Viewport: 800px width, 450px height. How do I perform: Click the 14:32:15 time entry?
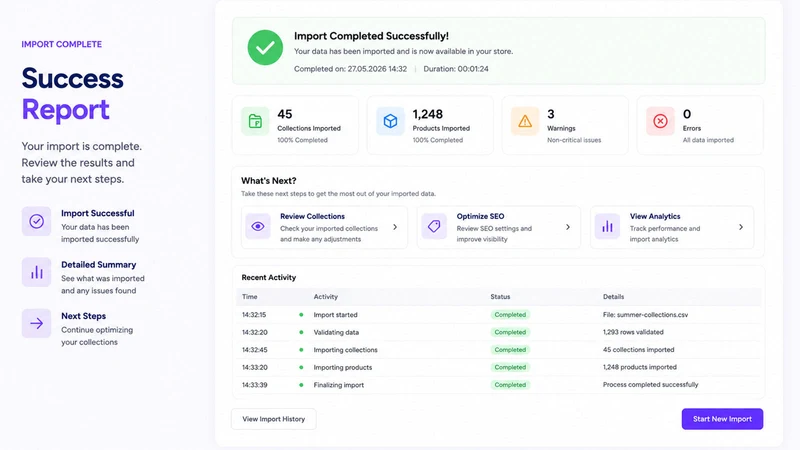point(254,315)
